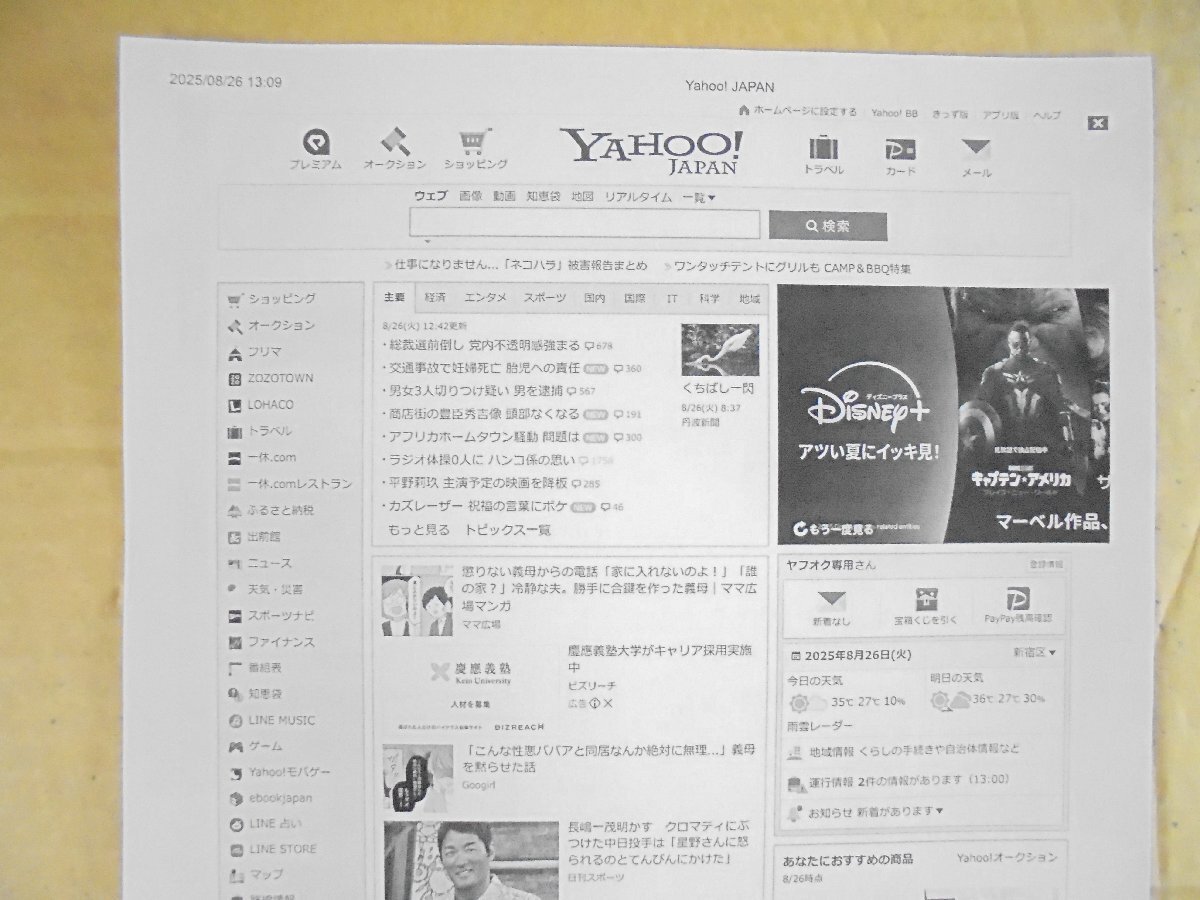
Task: Close the top banner with X button
Action: click(1098, 123)
